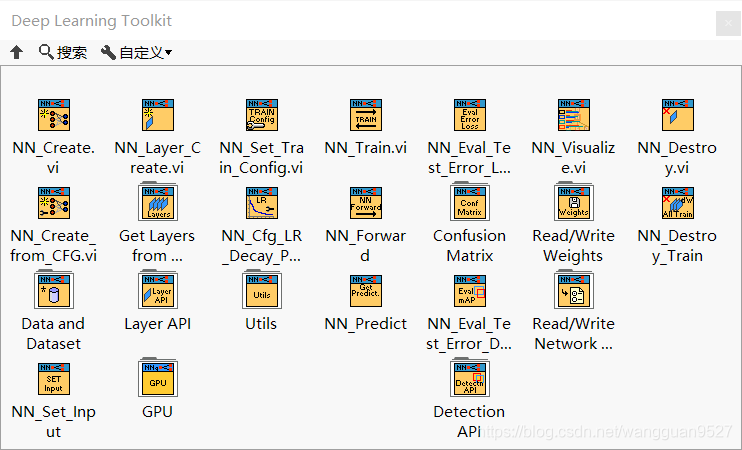The width and height of the screenshot is (742, 450).
Task: Open the GPU subpalette icon
Action: [158, 378]
